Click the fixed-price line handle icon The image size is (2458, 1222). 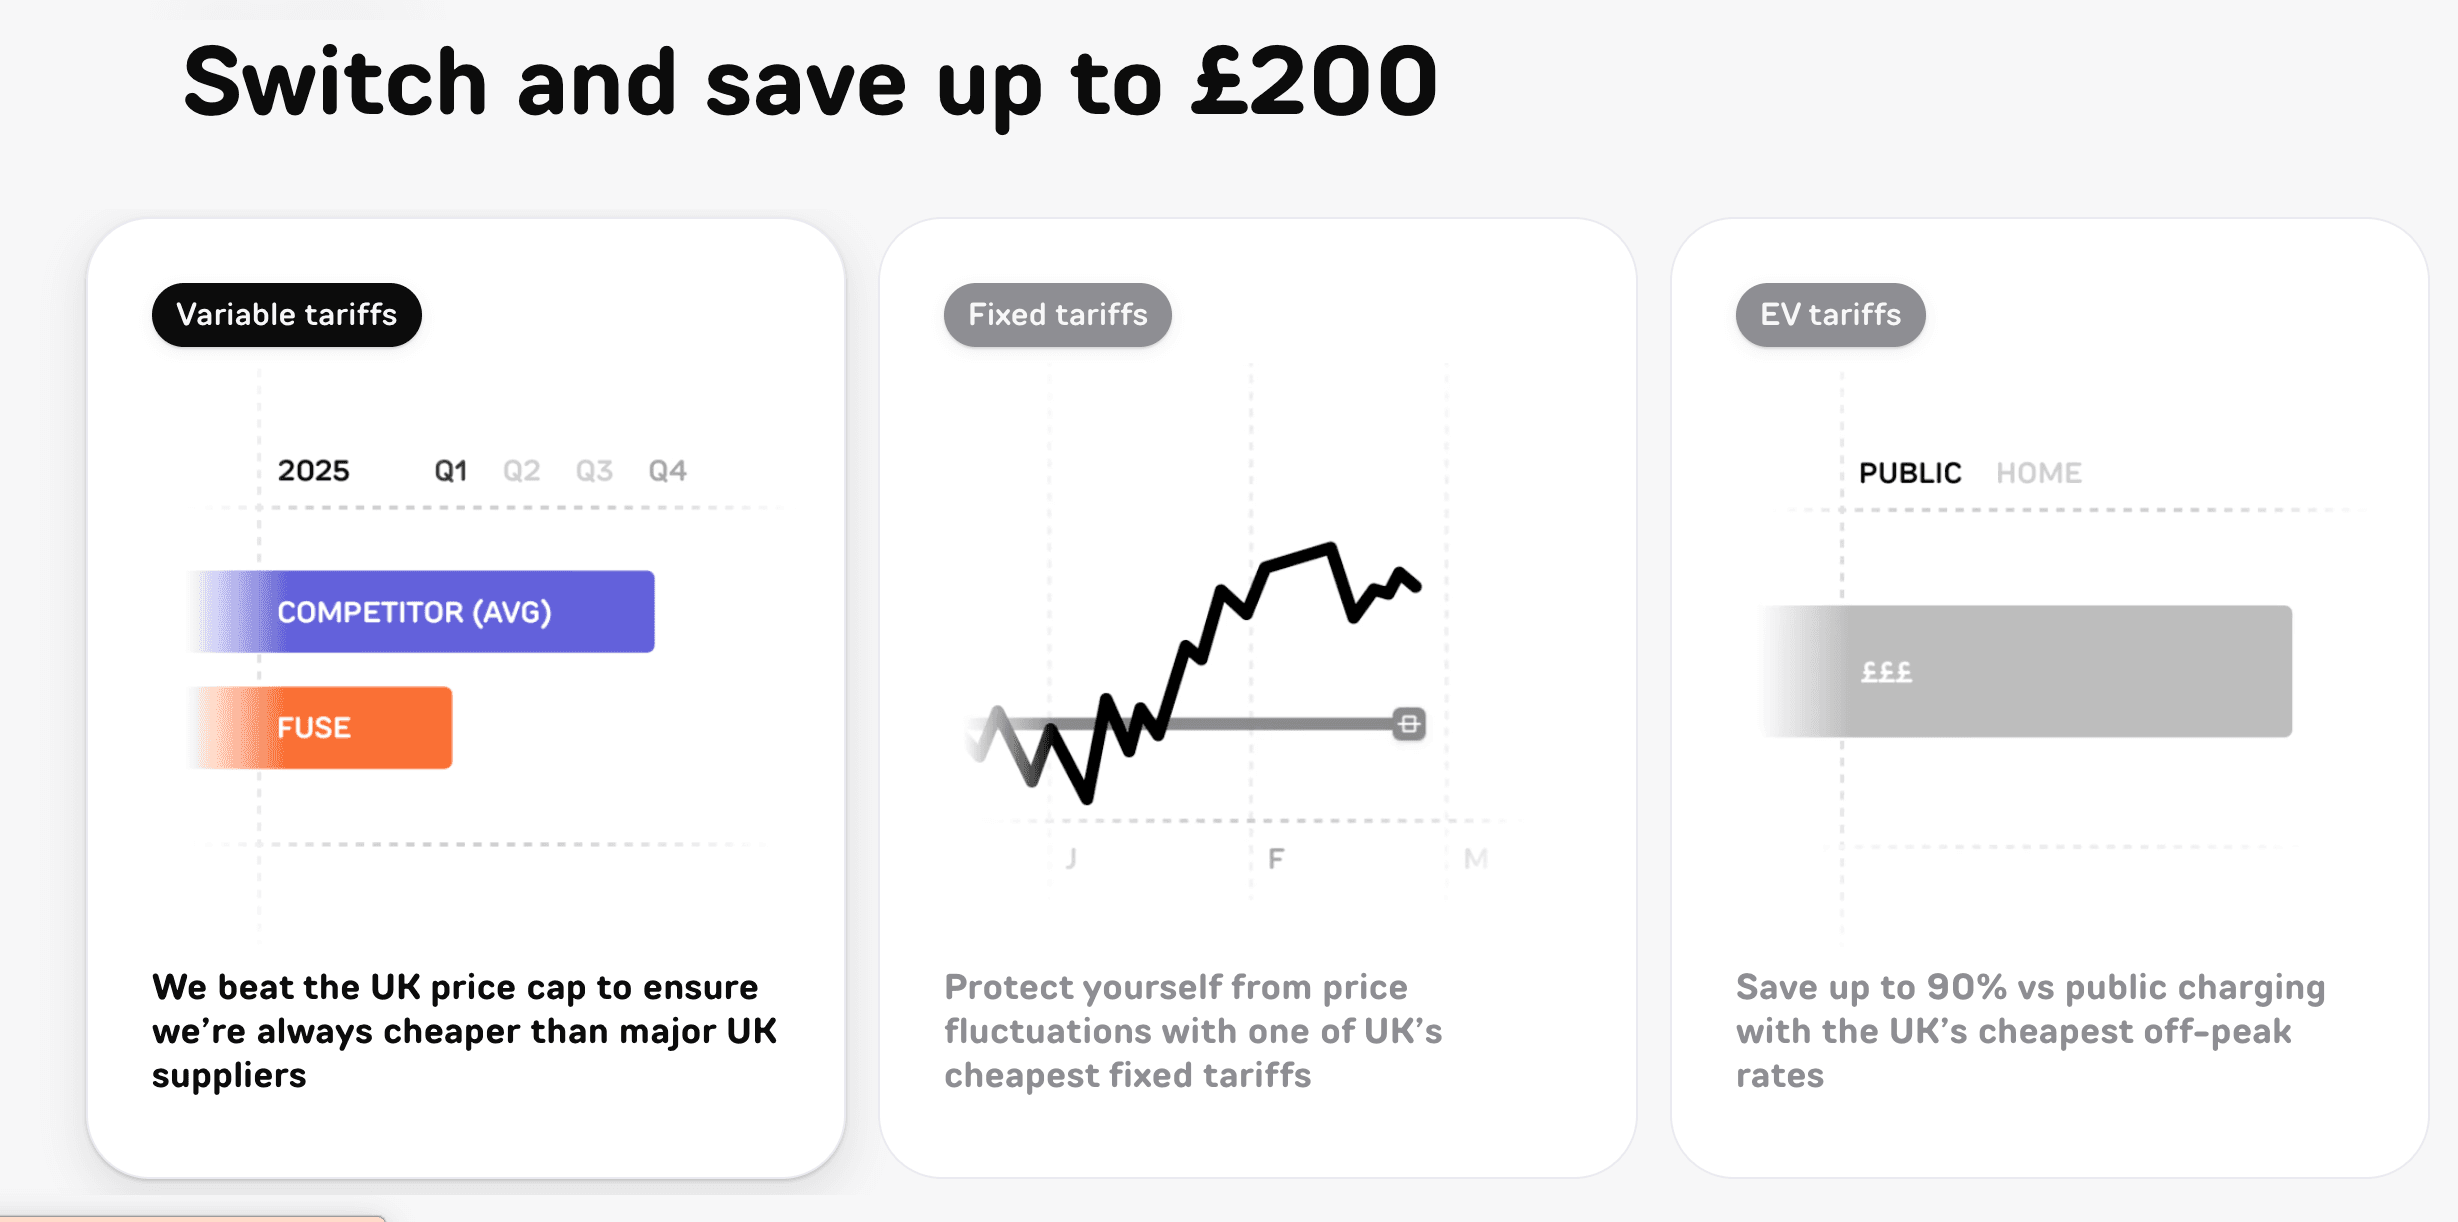pyautogui.click(x=1409, y=724)
